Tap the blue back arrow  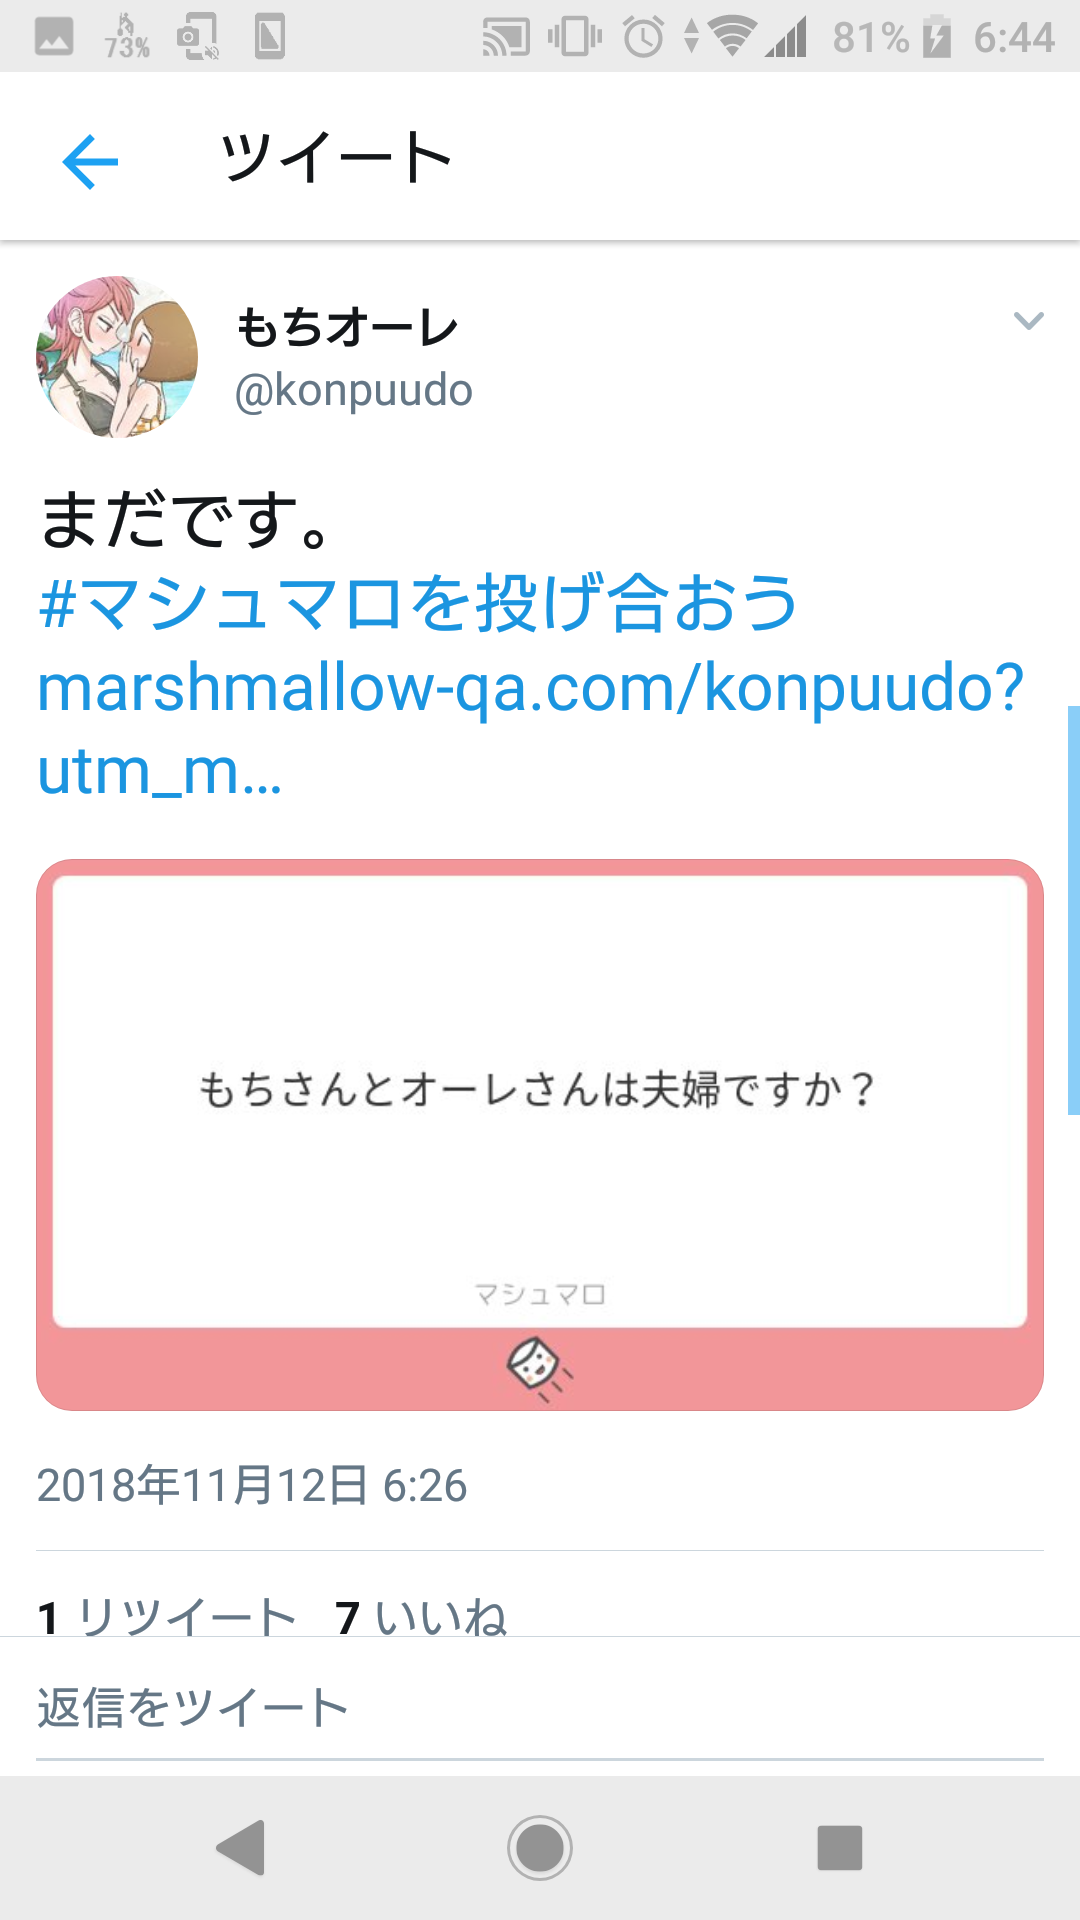[90, 161]
